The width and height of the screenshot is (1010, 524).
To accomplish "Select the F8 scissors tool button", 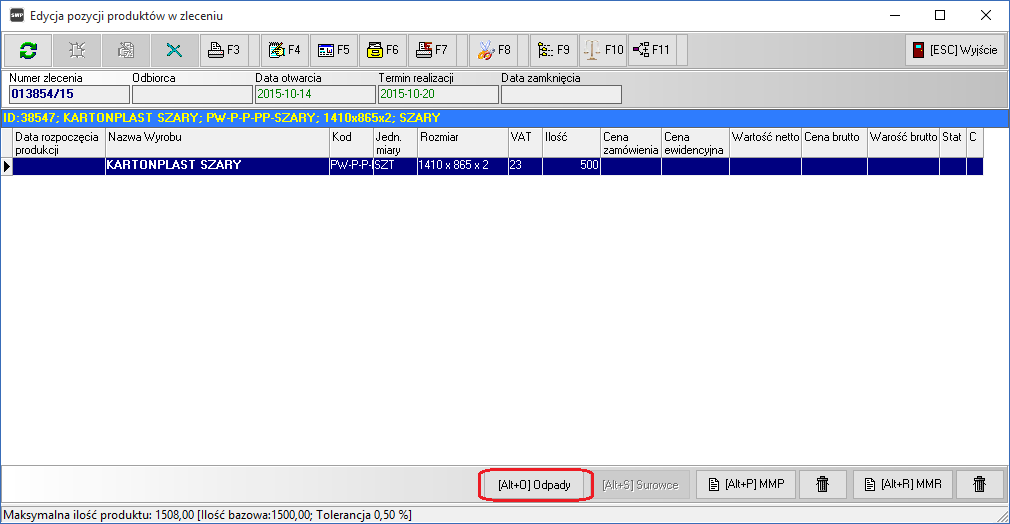I will [494, 50].
